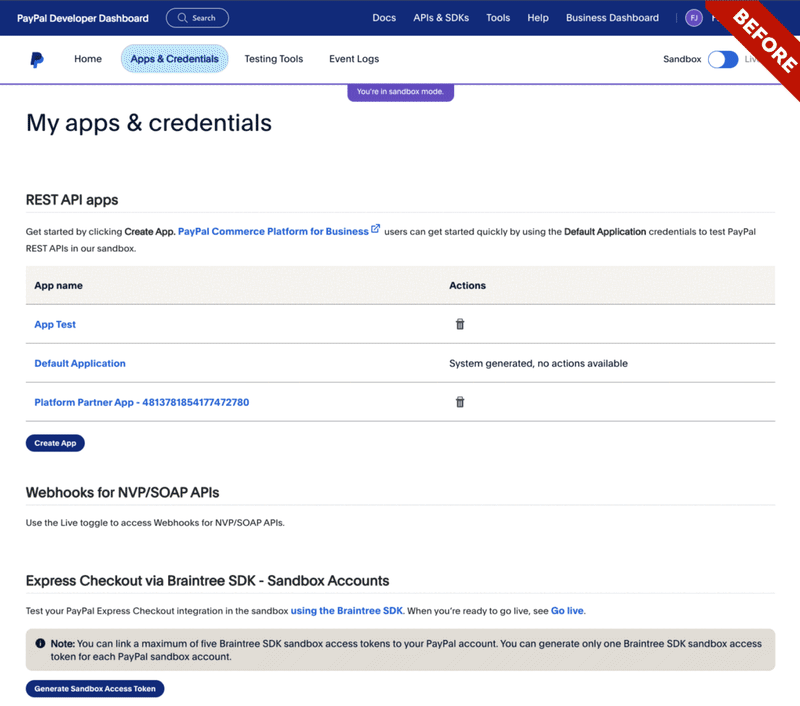This screenshot has width=800, height=706.
Task: Open Tools in the top navigation
Action: click(x=498, y=18)
